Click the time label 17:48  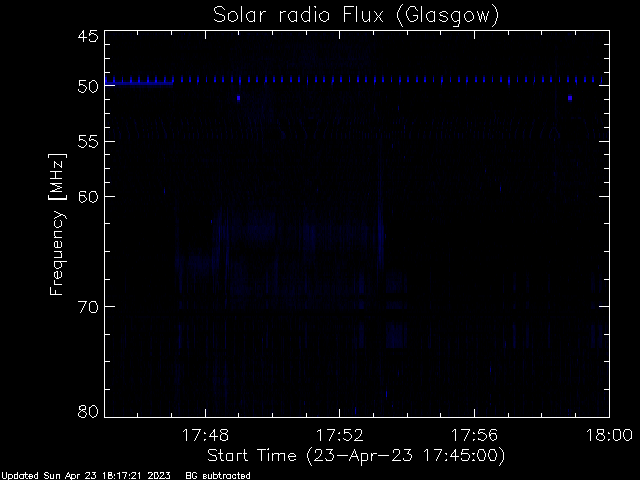205,435
